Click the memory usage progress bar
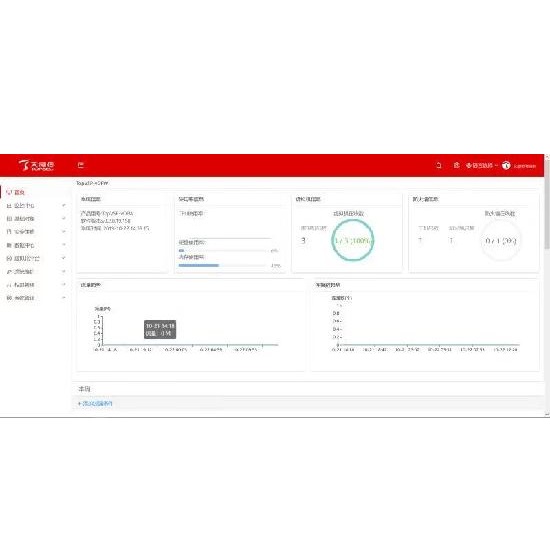This screenshot has width=550, height=550. (x=222, y=266)
